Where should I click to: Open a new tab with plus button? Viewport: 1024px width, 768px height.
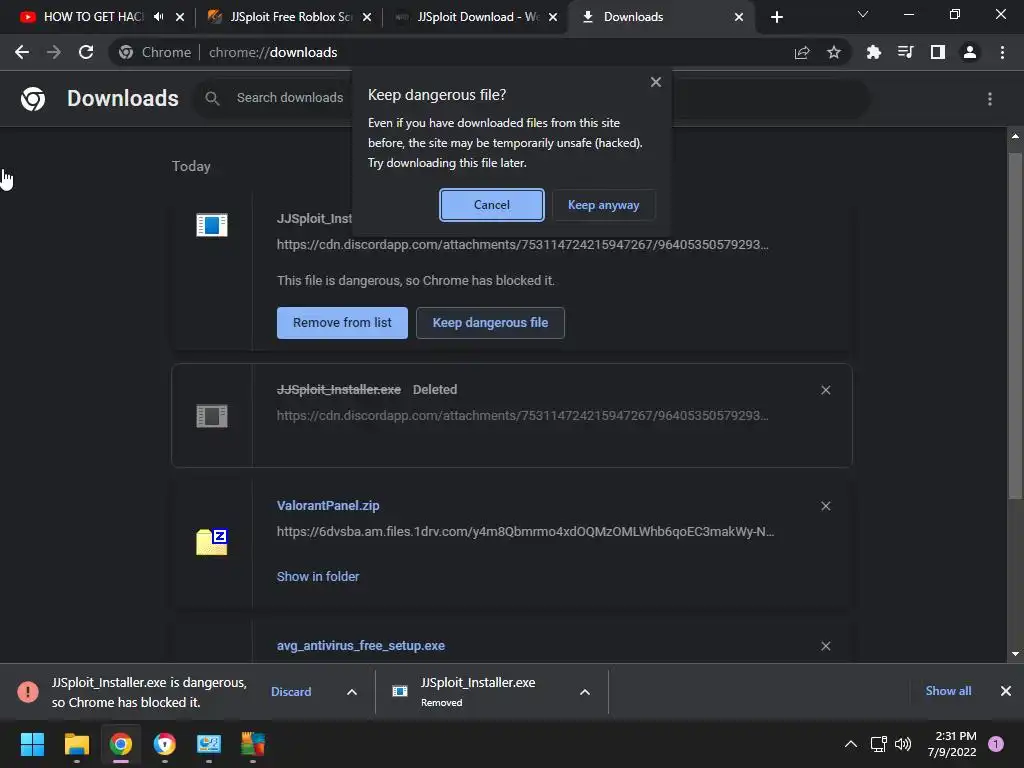776,17
